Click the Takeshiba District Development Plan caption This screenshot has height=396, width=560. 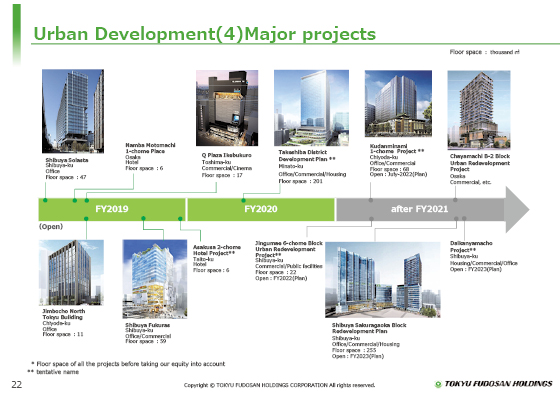point(307,156)
